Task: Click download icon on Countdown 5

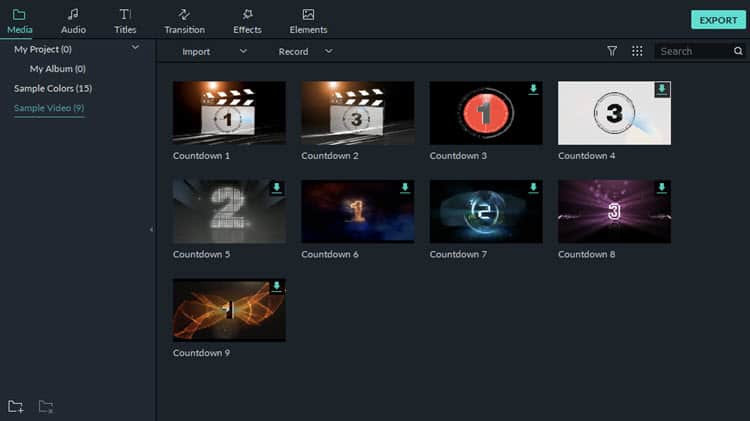Action: pyautogui.click(x=276, y=188)
